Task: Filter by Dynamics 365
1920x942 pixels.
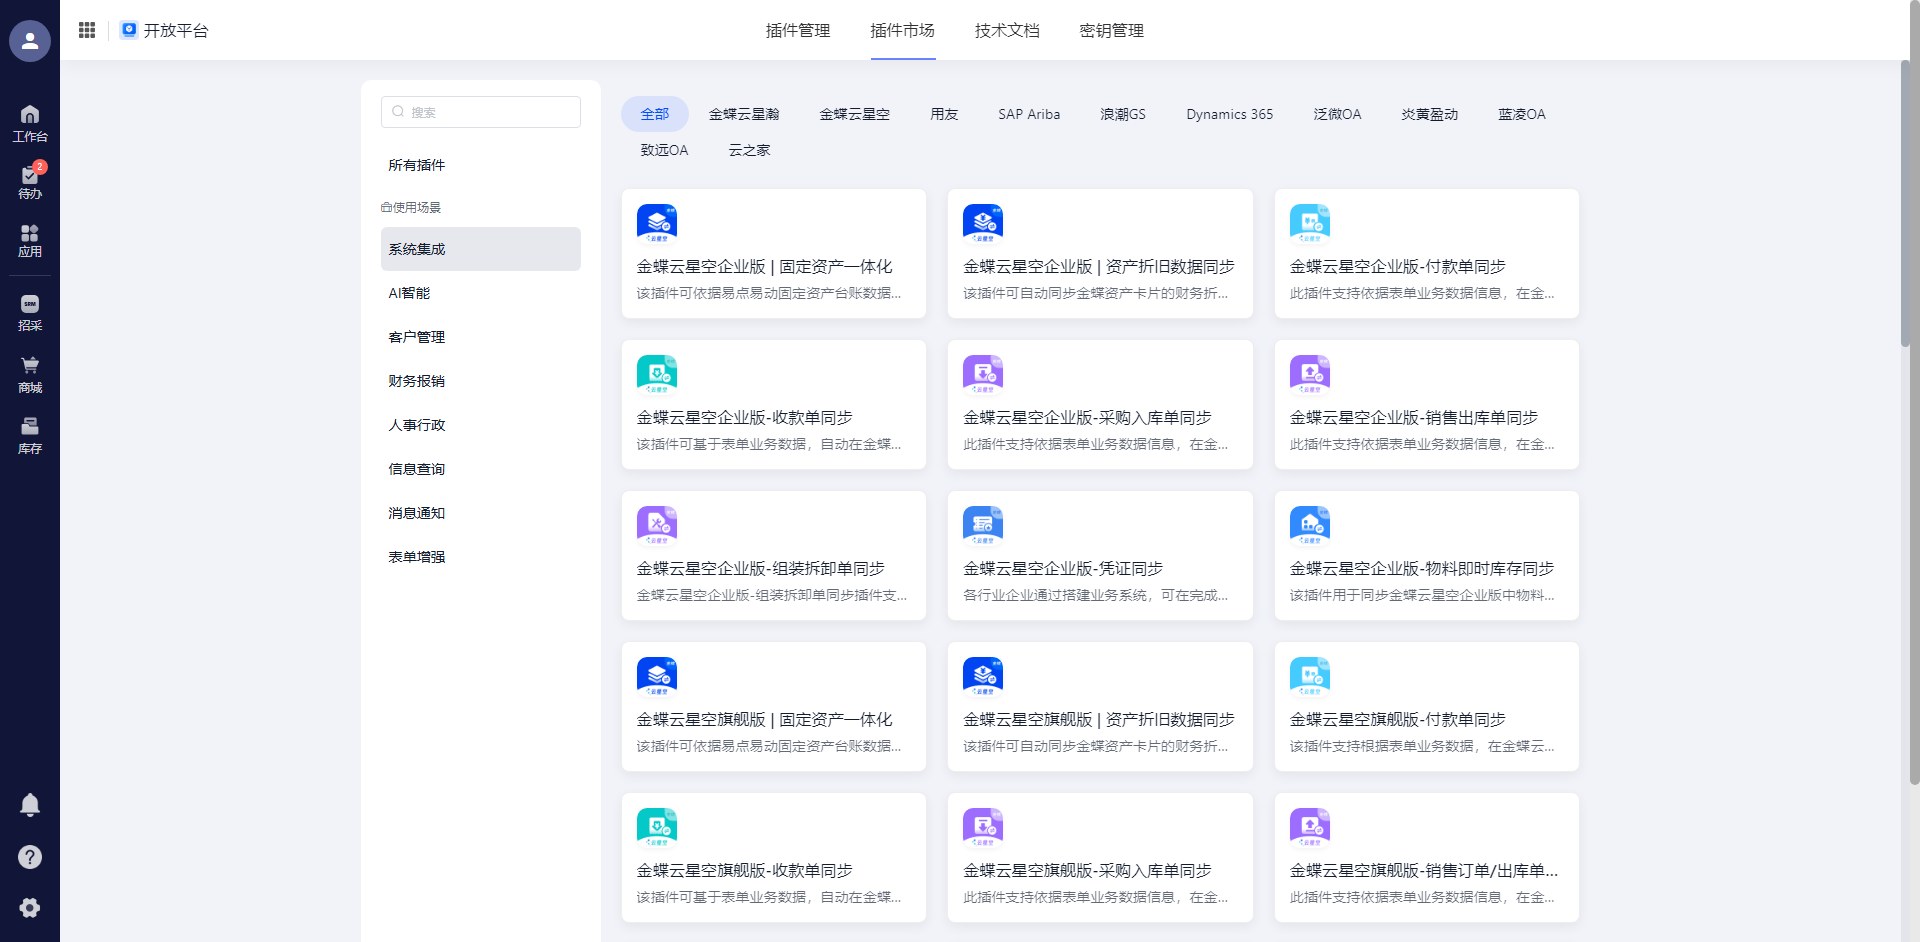Action: point(1229,114)
